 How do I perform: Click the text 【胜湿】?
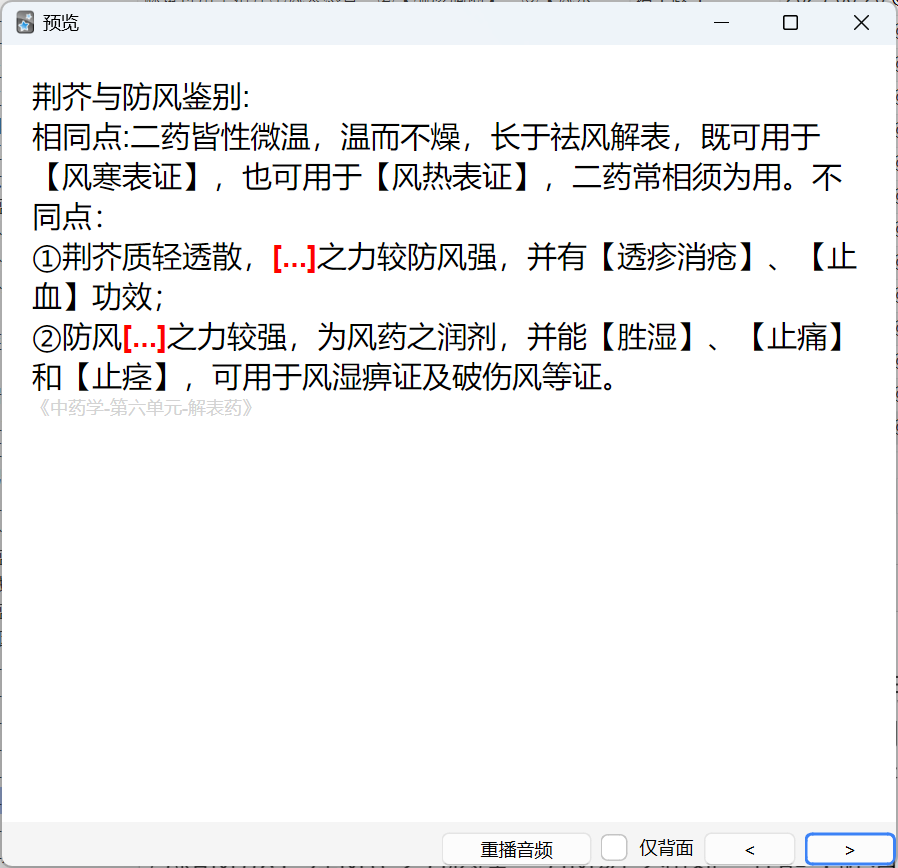point(647,337)
